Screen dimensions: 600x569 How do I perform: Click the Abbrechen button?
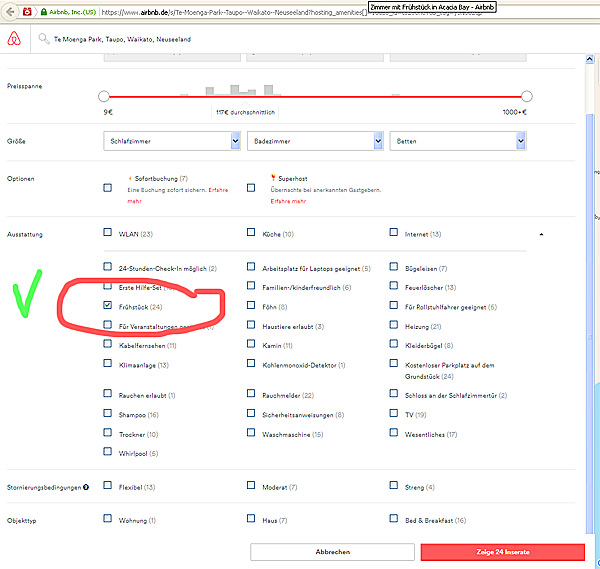tap(331, 551)
